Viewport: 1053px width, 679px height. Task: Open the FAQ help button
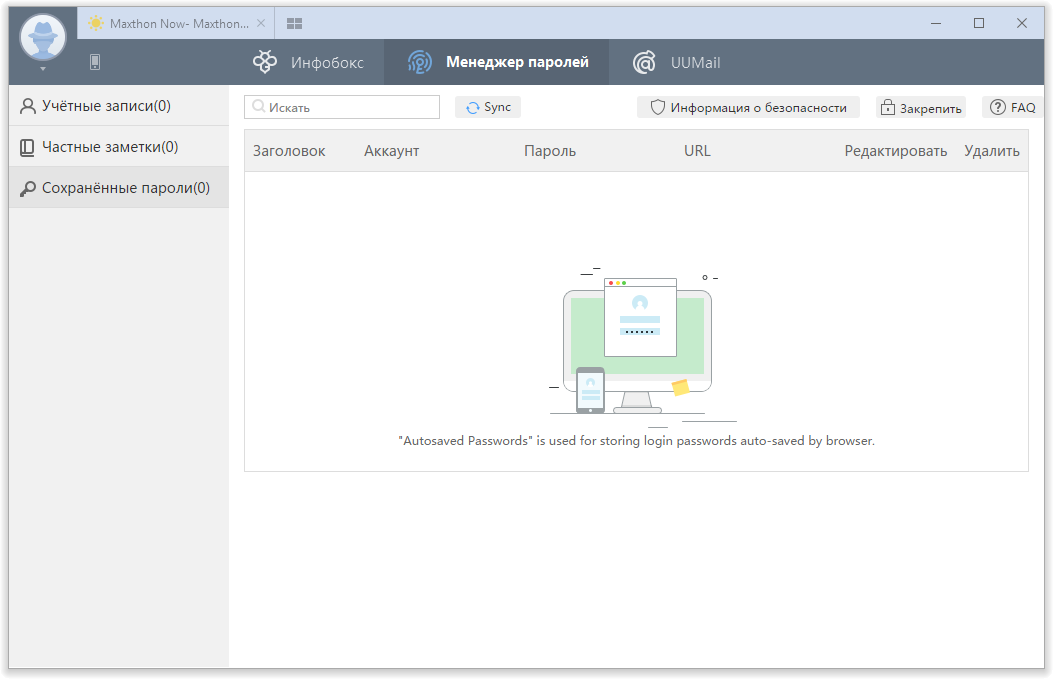[1013, 107]
